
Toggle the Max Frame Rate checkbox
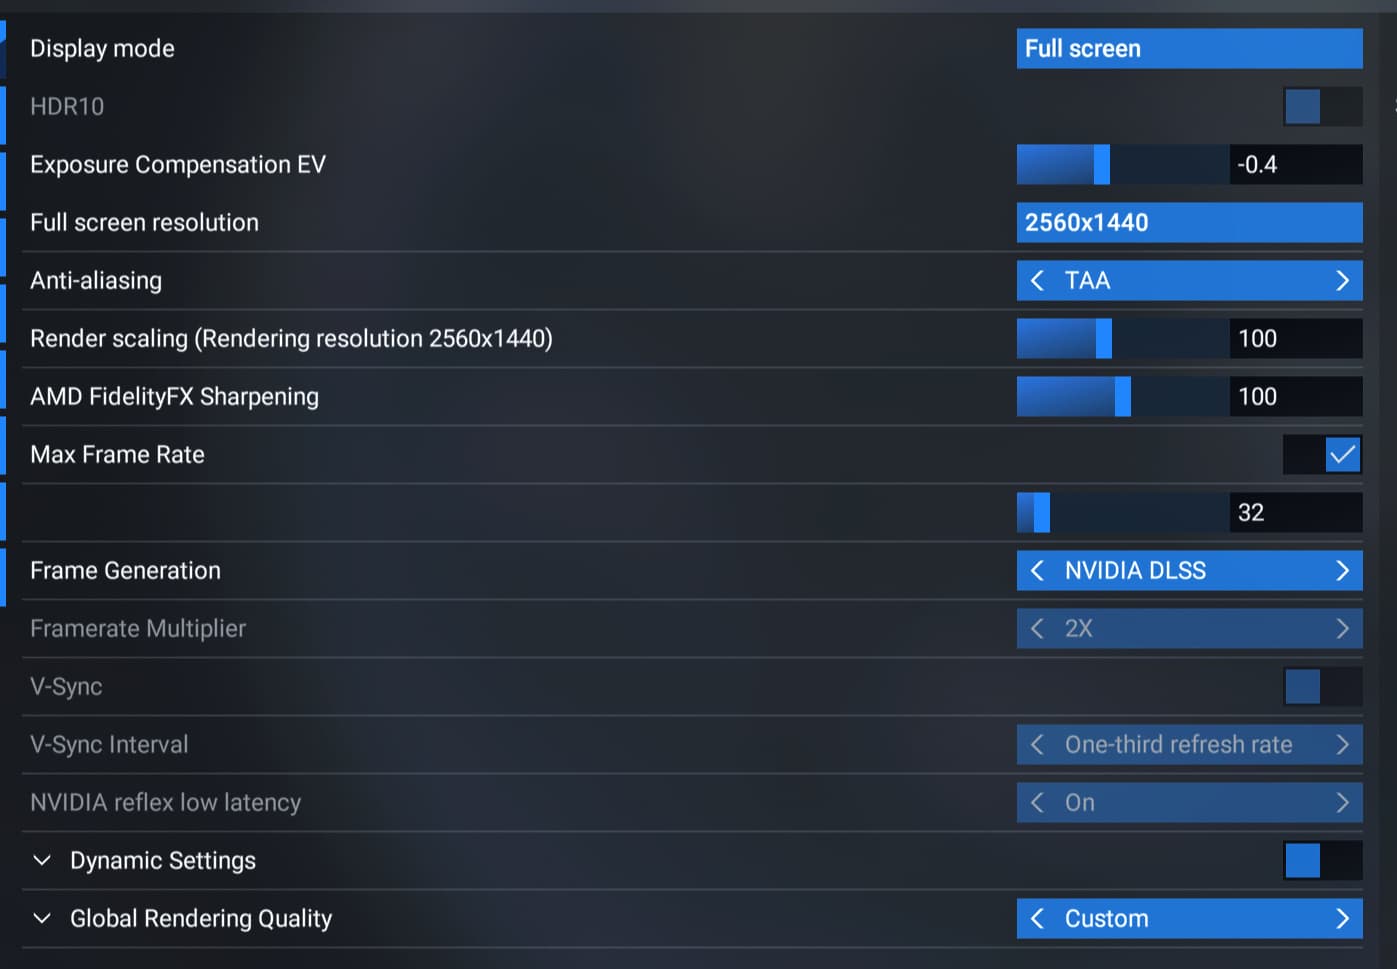pos(1322,454)
